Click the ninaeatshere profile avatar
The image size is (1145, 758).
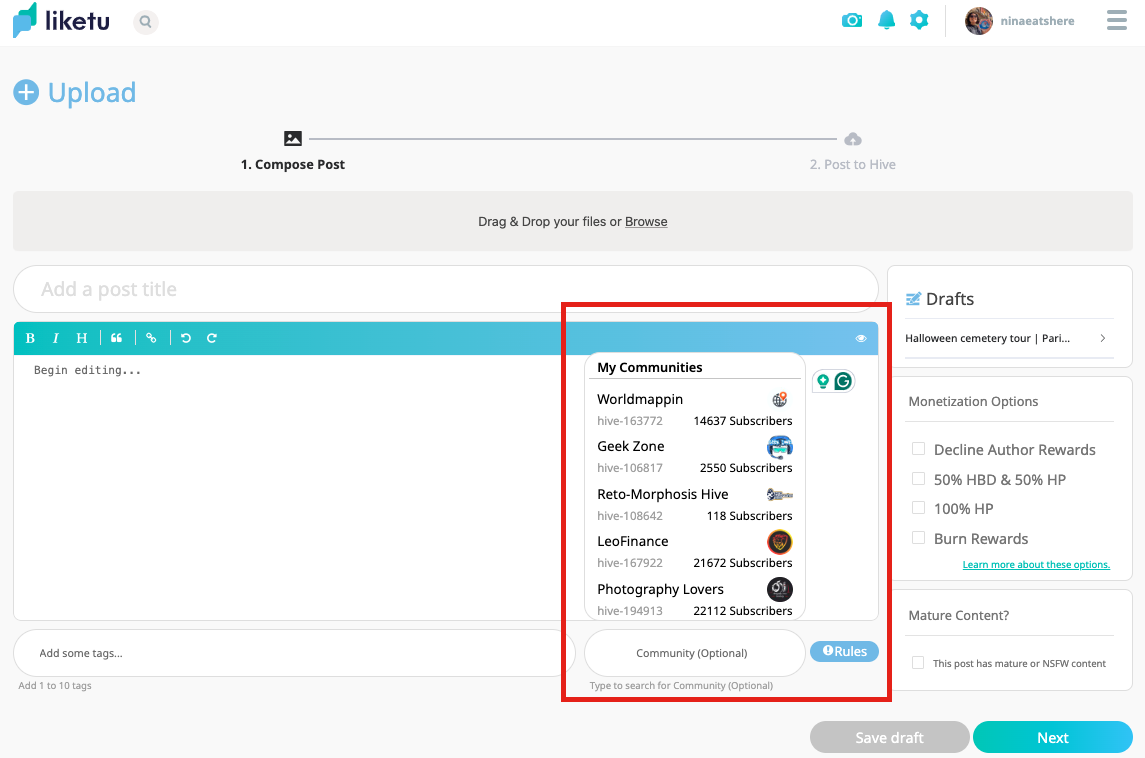point(979,21)
